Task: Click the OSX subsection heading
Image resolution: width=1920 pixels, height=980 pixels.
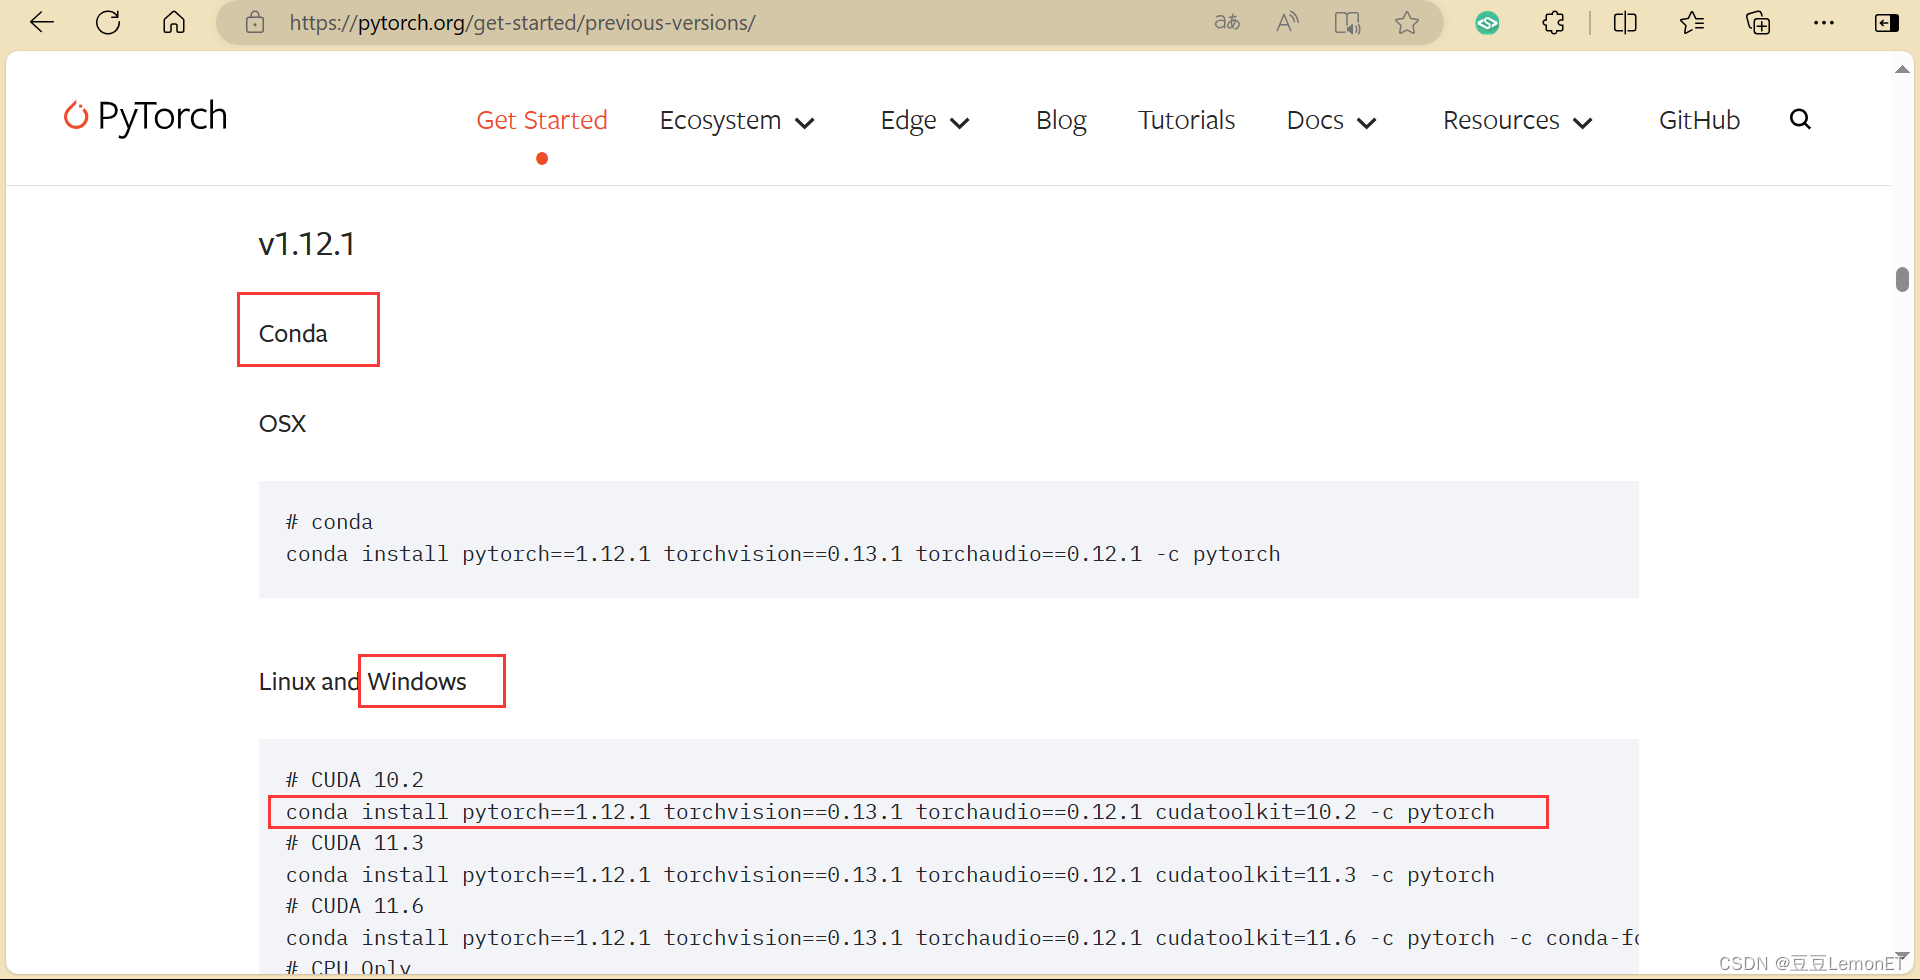Action: 282,424
